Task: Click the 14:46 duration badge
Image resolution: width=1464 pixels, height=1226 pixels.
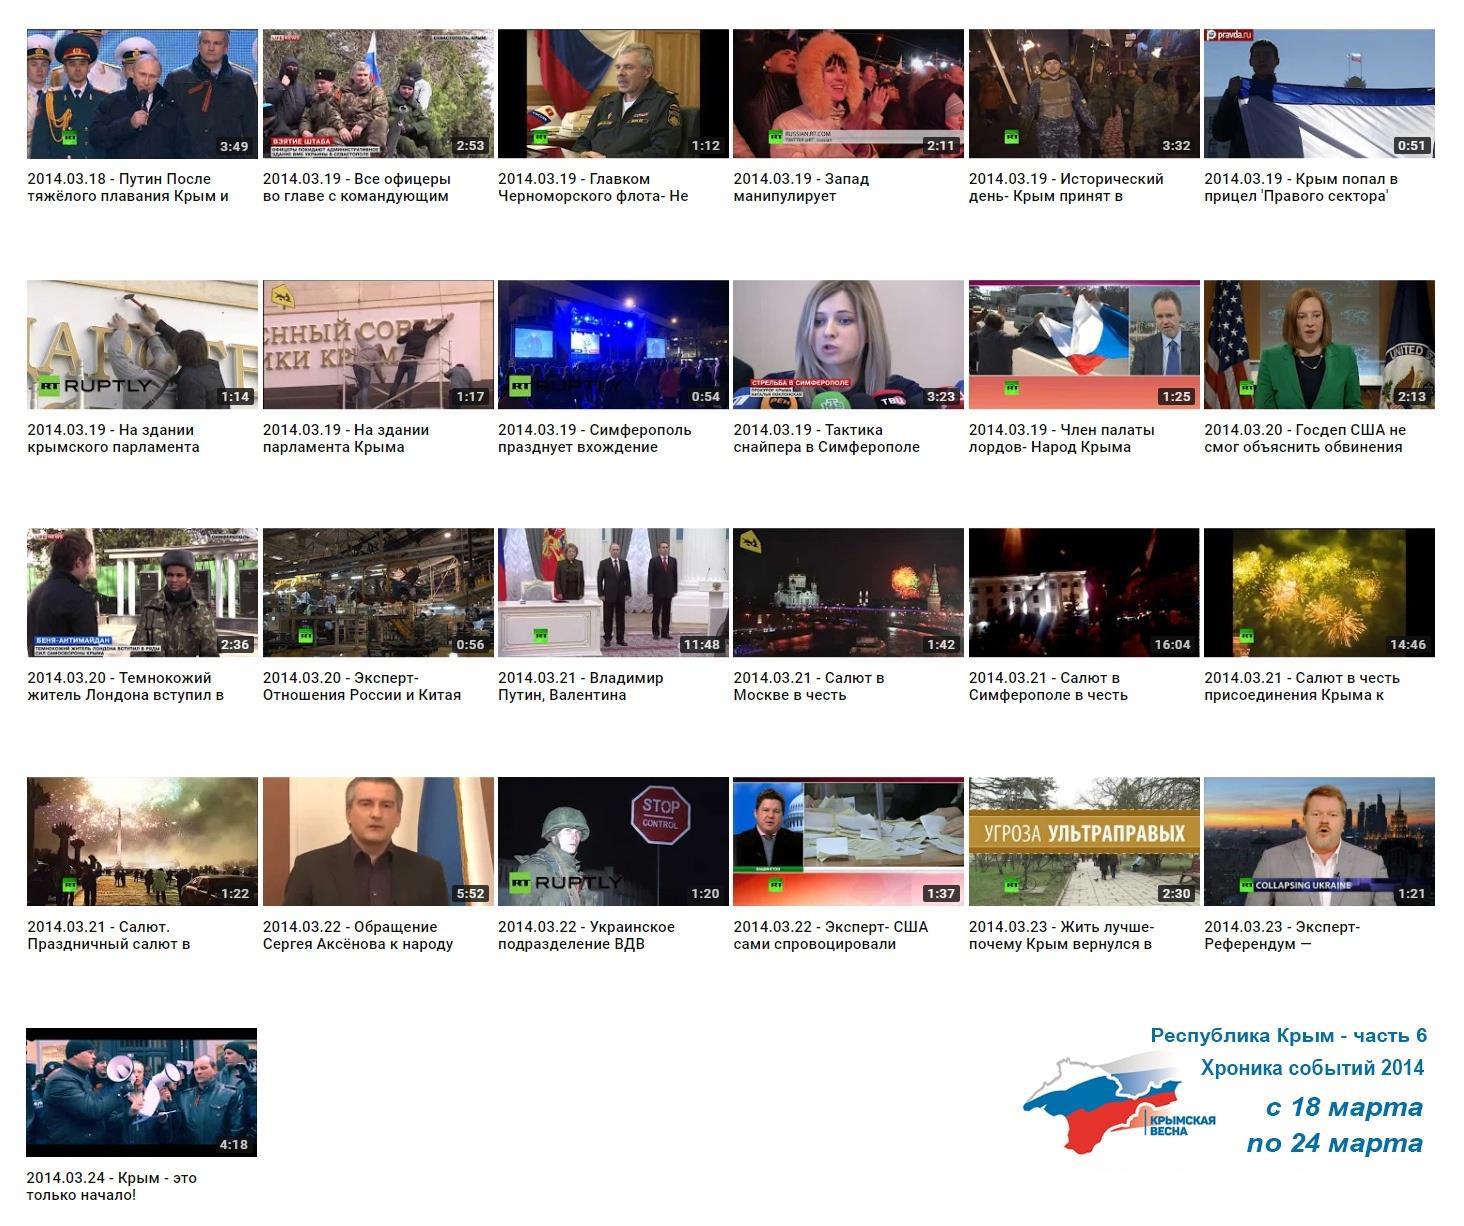Action: [x=1408, y=645]
